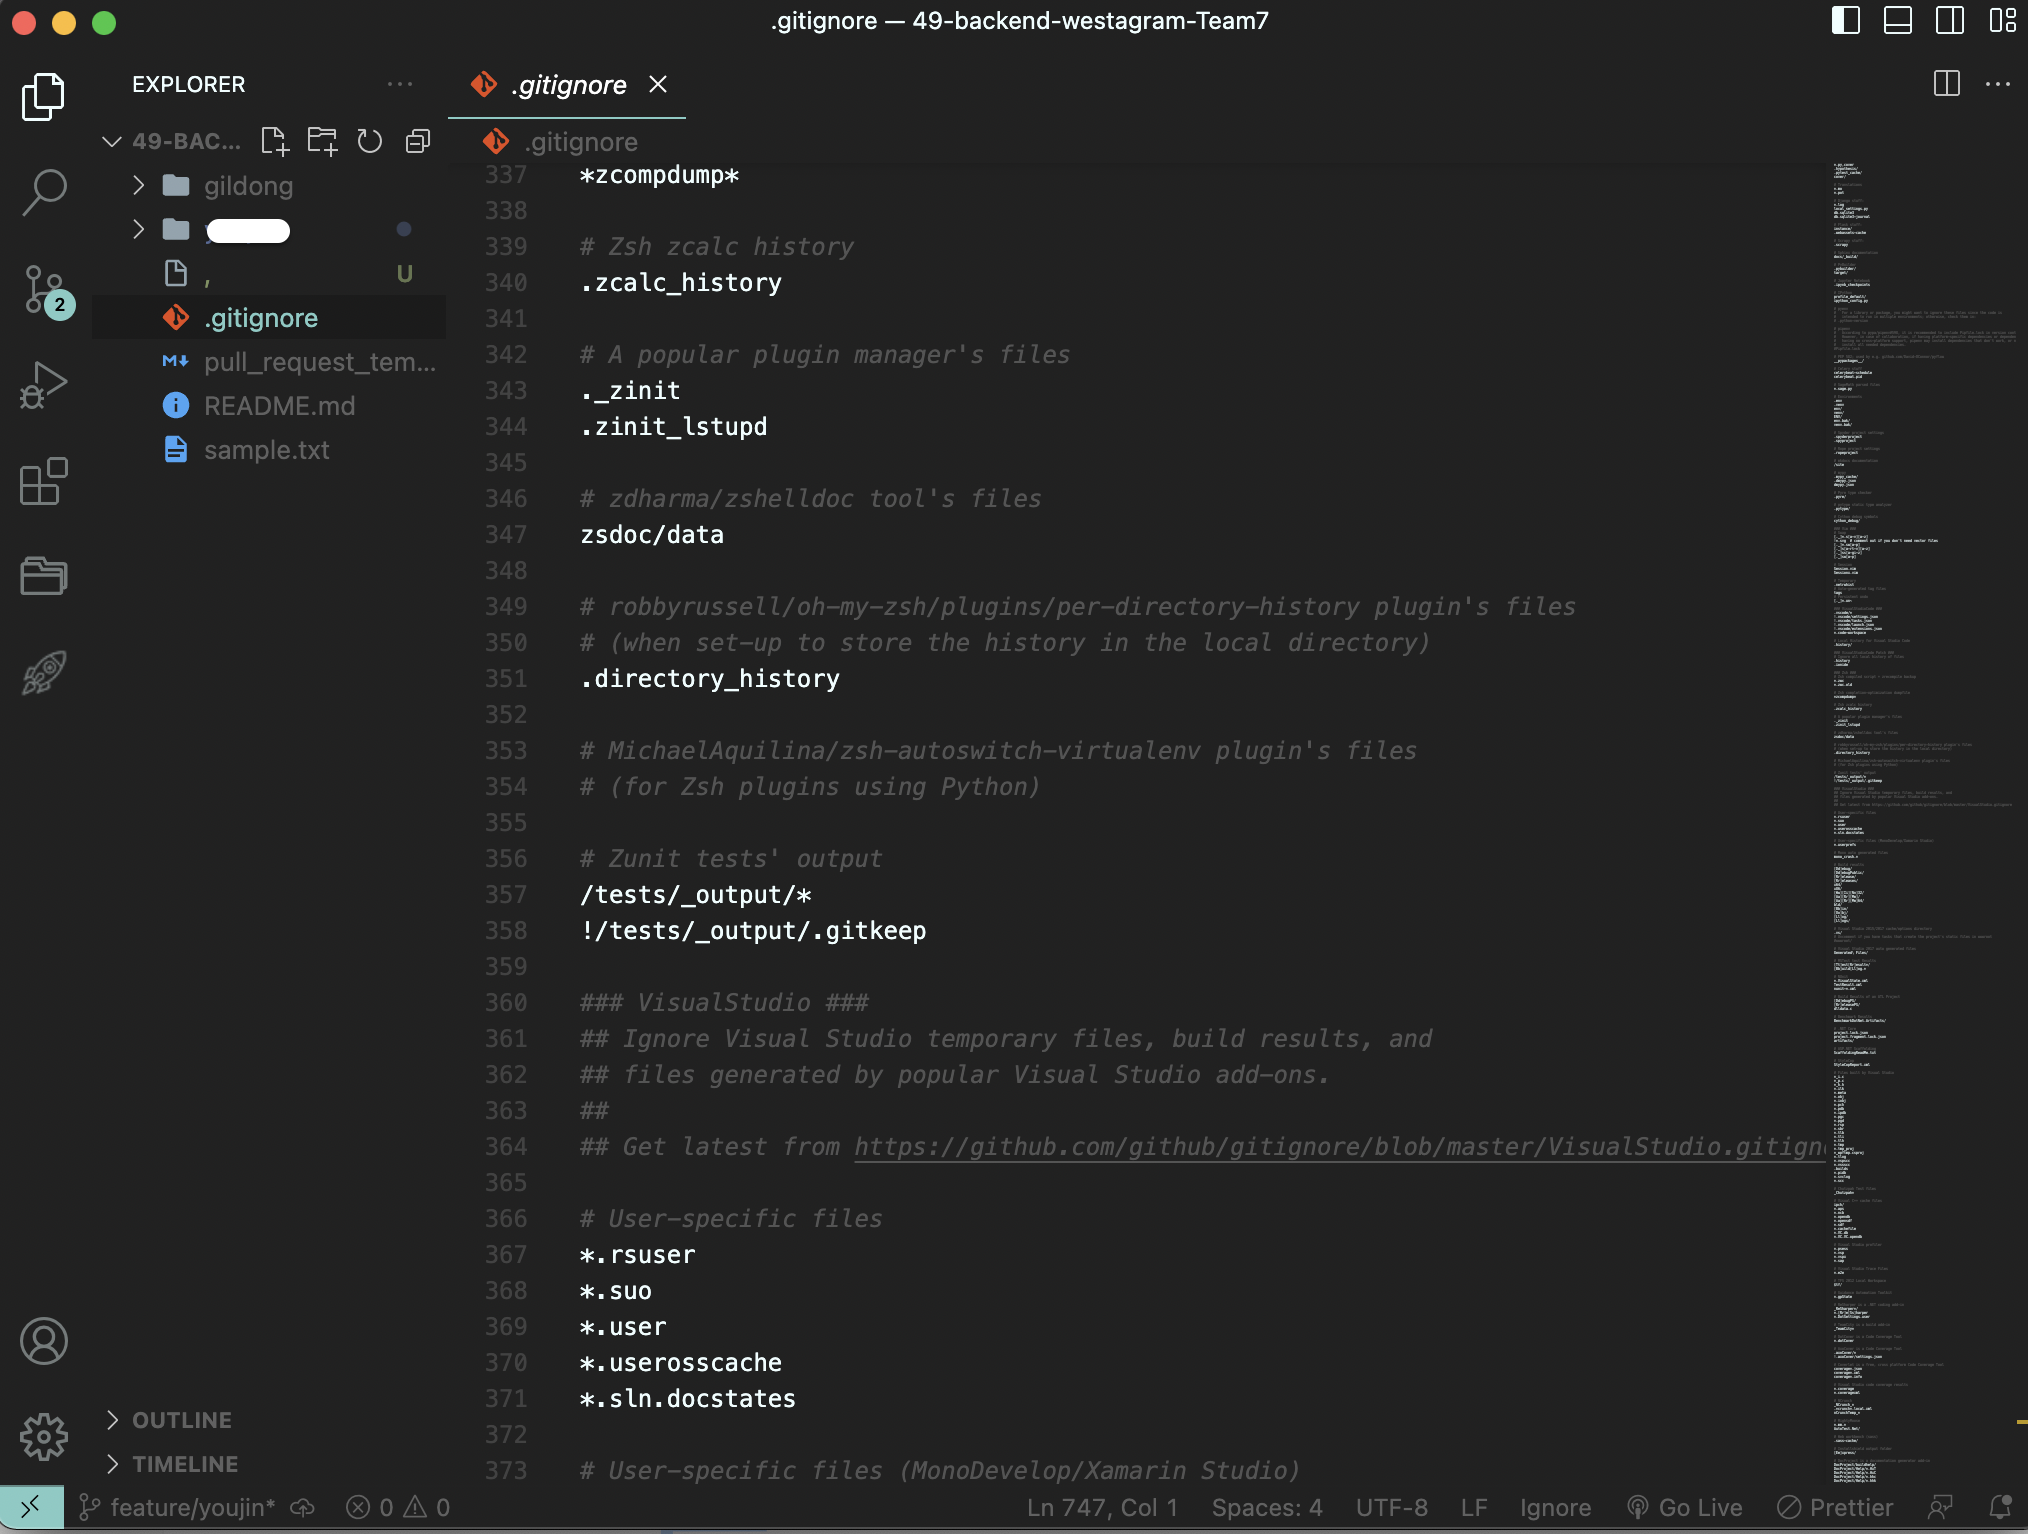The height and width of the screenshot is (1534, 2028).
Task: Open the Search view in activity bar
Action: coord(44,191)
